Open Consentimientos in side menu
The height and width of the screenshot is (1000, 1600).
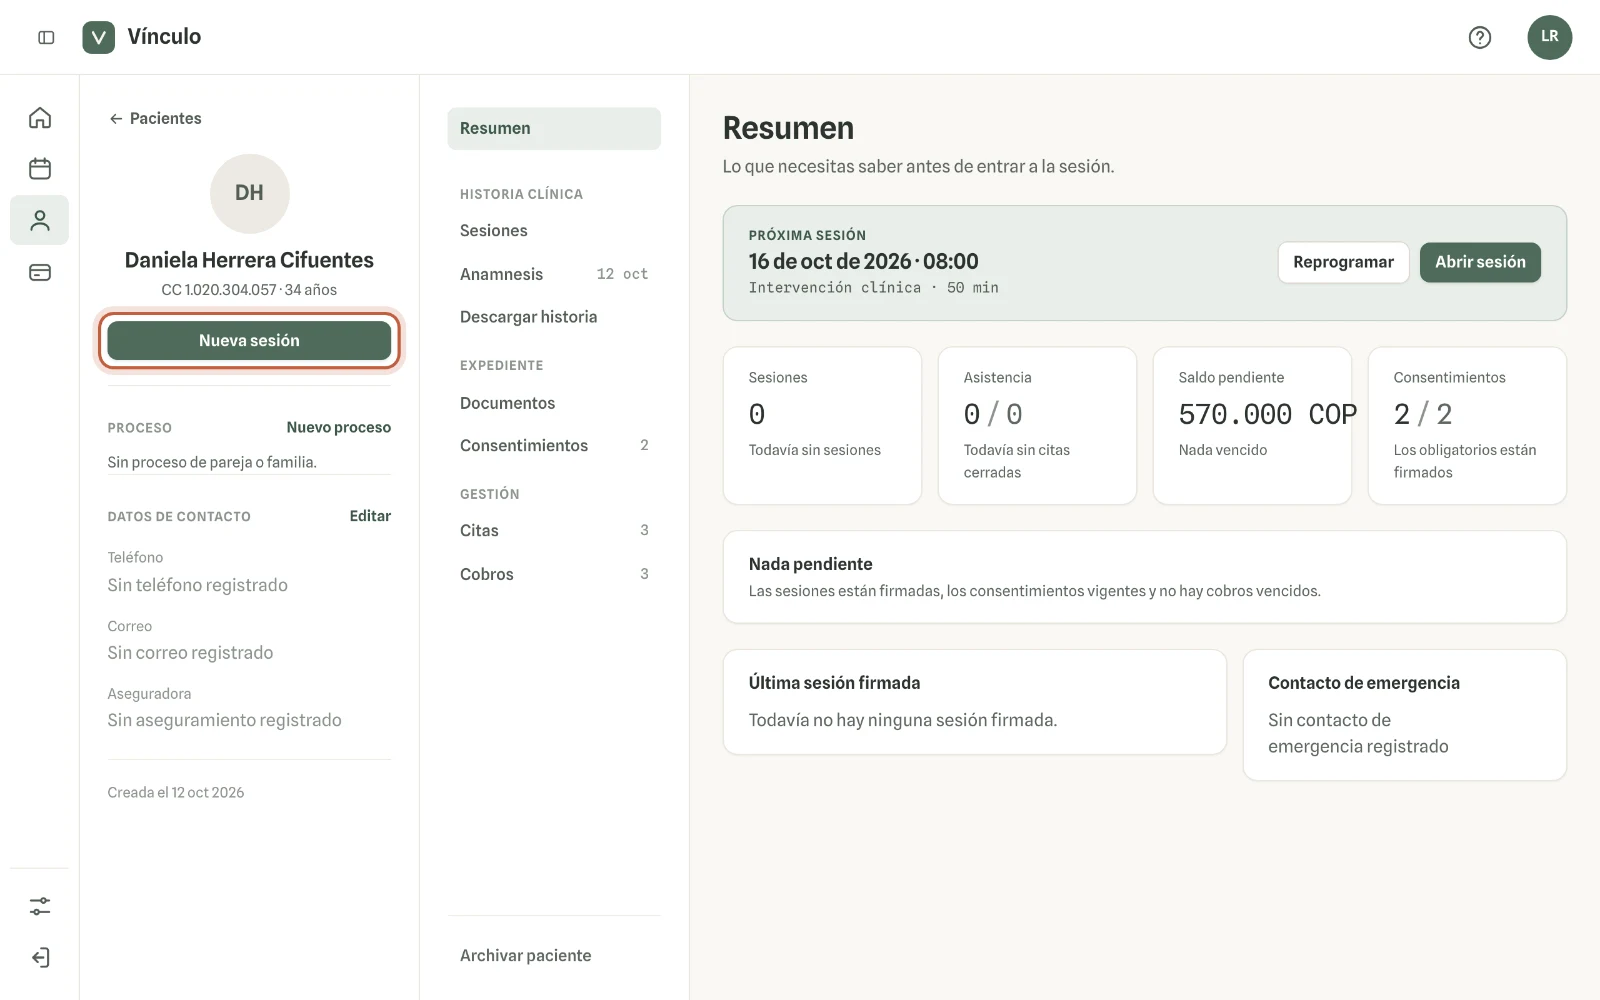(x=554, y=445)
